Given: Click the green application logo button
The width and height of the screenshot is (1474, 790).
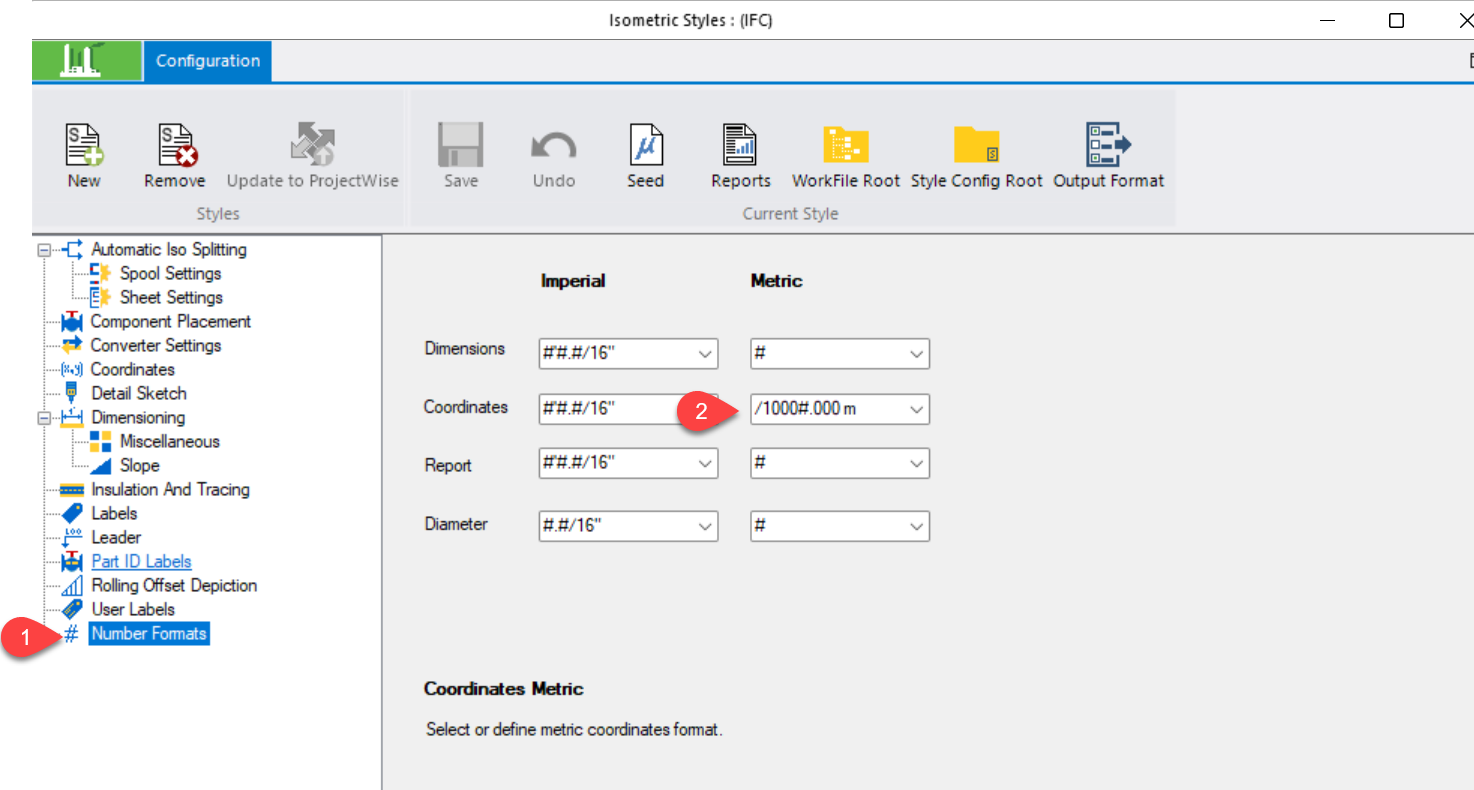Looking at the screenshot, I should click(x=87, y=61).
